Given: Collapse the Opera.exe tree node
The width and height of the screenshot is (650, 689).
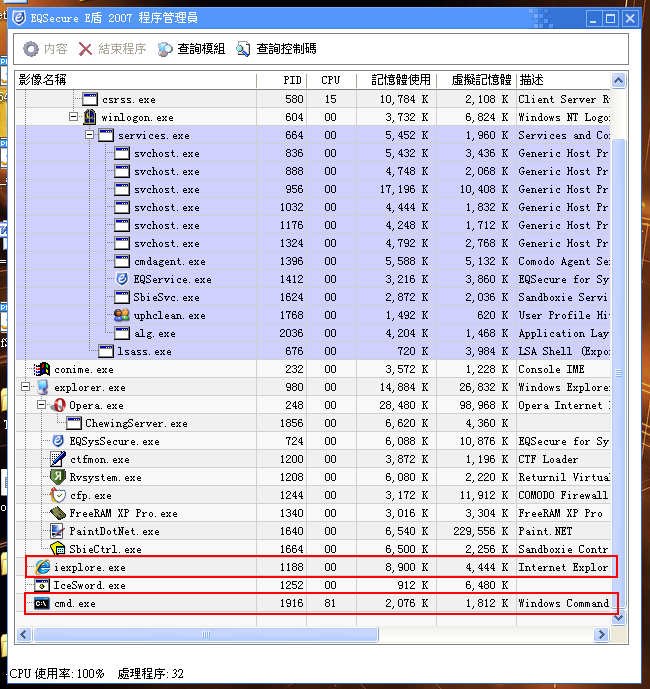Looking at the screenshot, I should pyautogui.click(x=41, y=405).
